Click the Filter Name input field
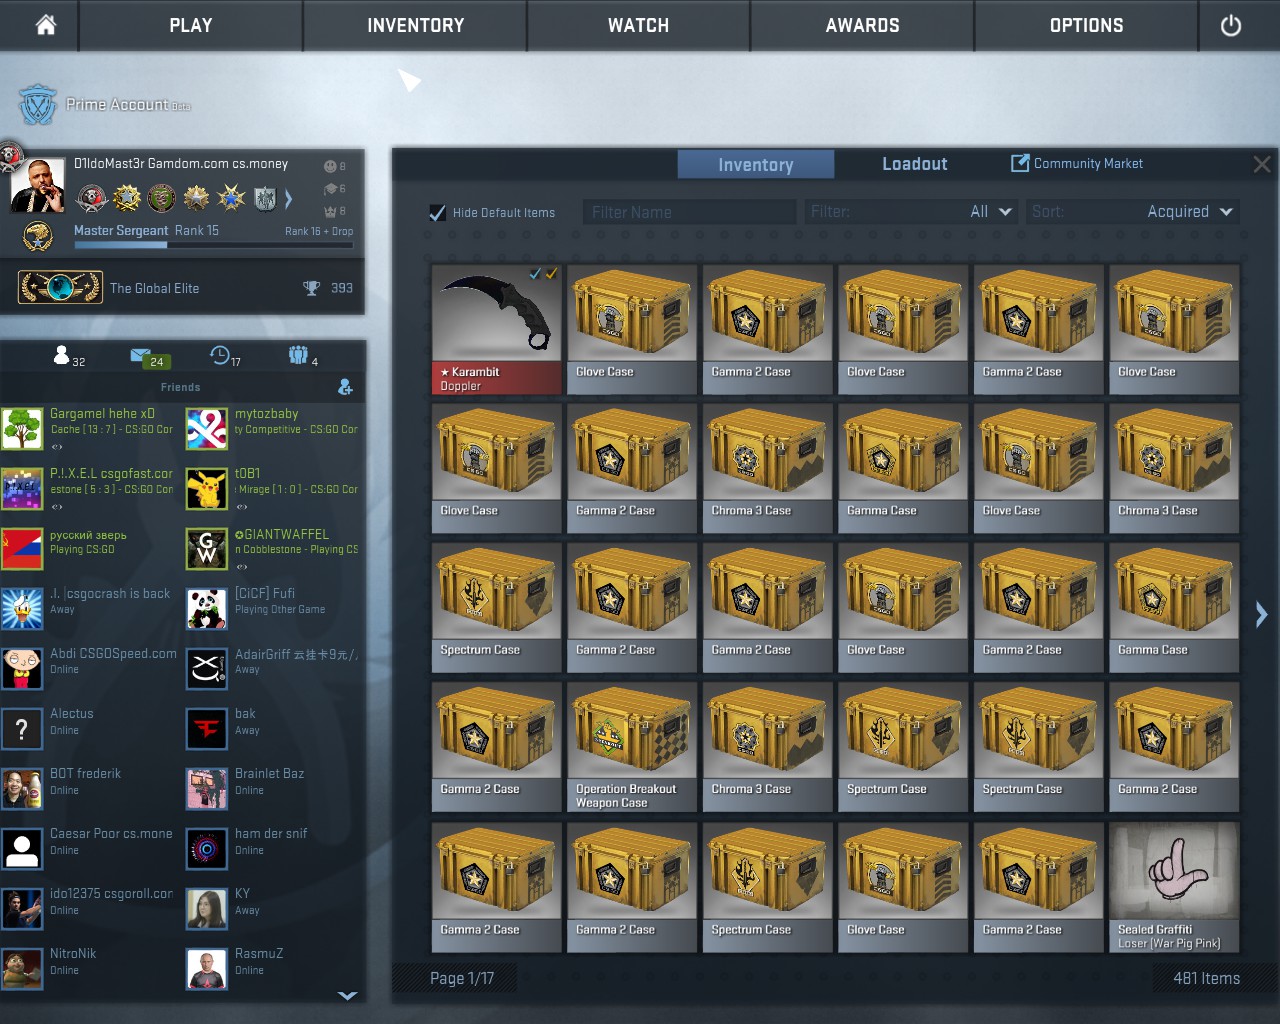This screenshot has width=1280, height=1024. pyautogui.click(x=689, y=212)
